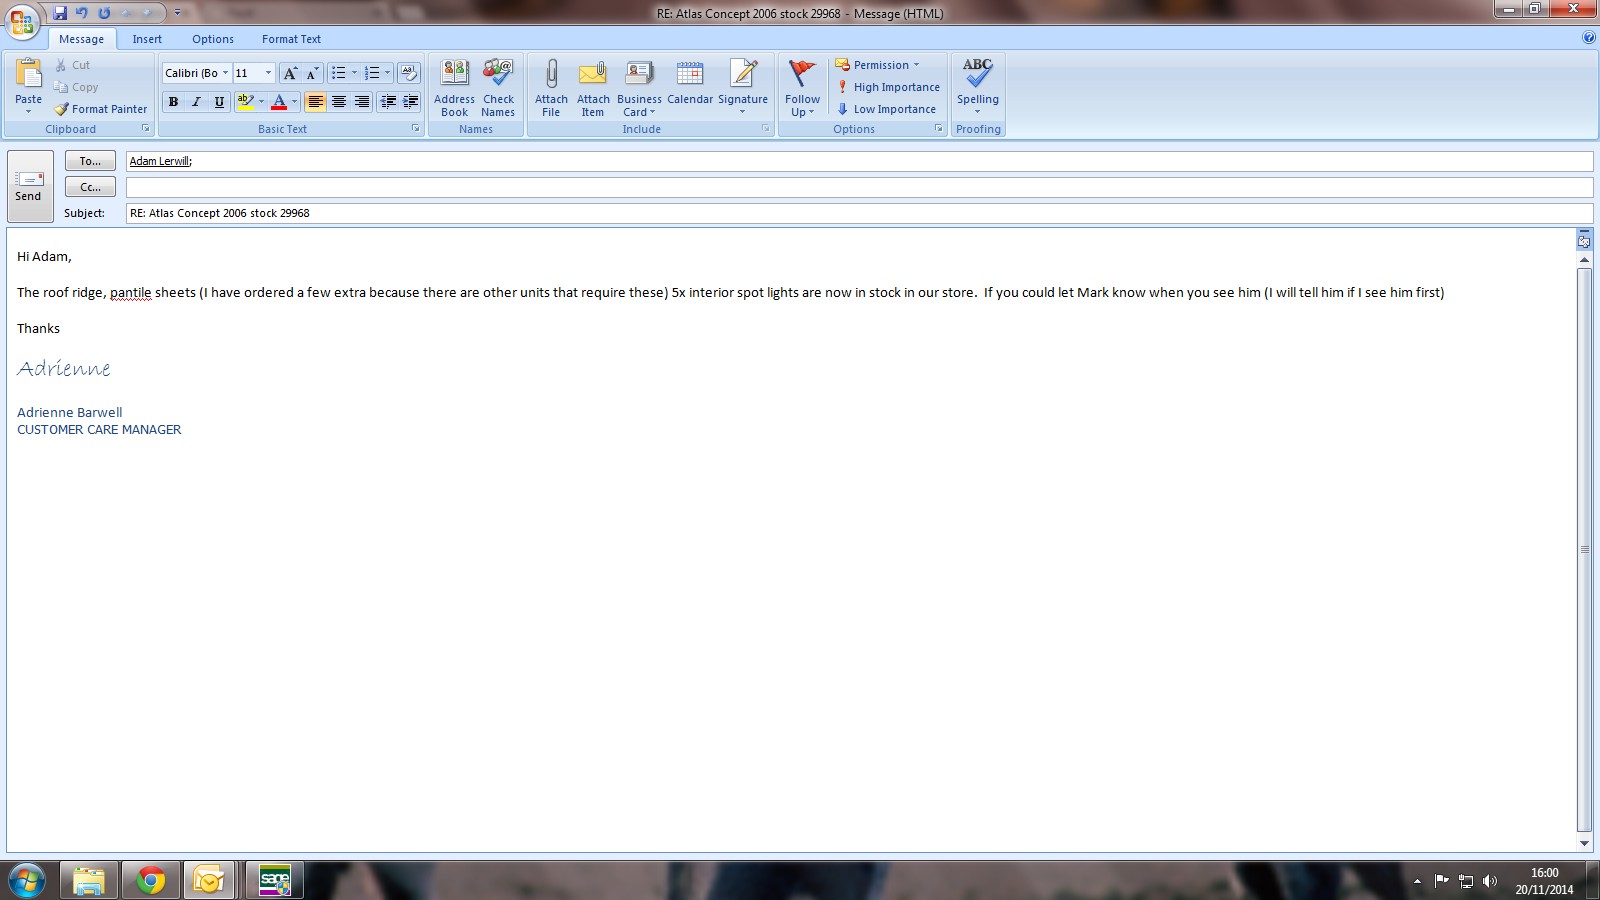The width and height of the screenshot is (1600, 900).
Task: Toggle Low Importance on the message
Action: (x=886, y=109)
